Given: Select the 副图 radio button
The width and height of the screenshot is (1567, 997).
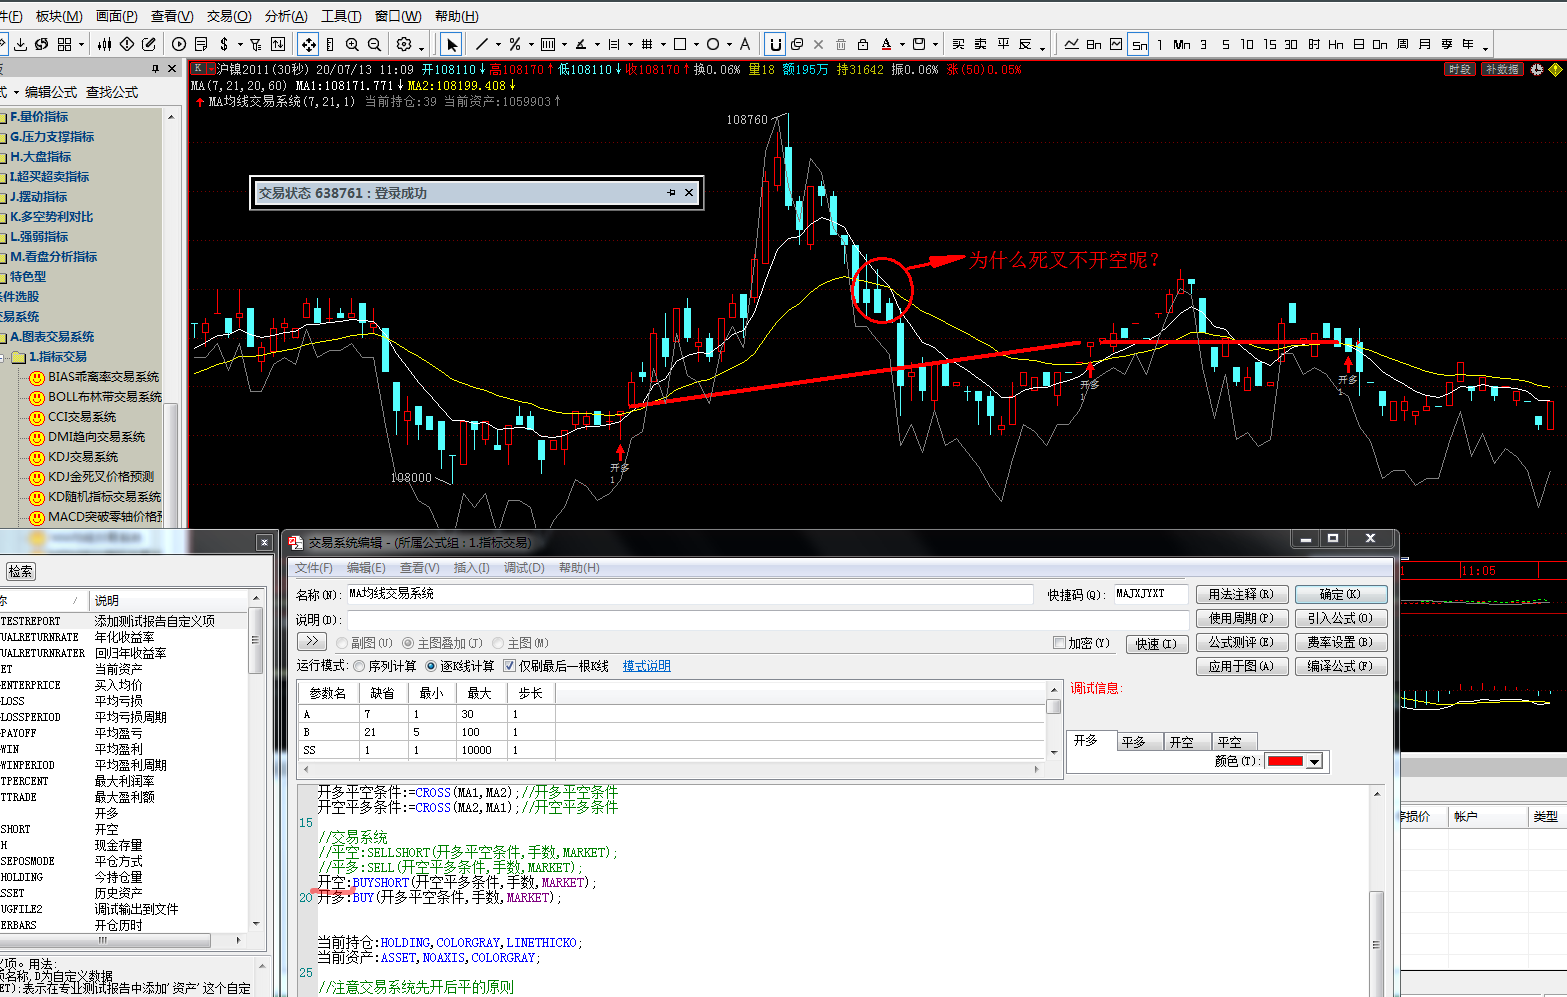Looking at the screenshot, I should pyautogui.click(x=343, y=643).
